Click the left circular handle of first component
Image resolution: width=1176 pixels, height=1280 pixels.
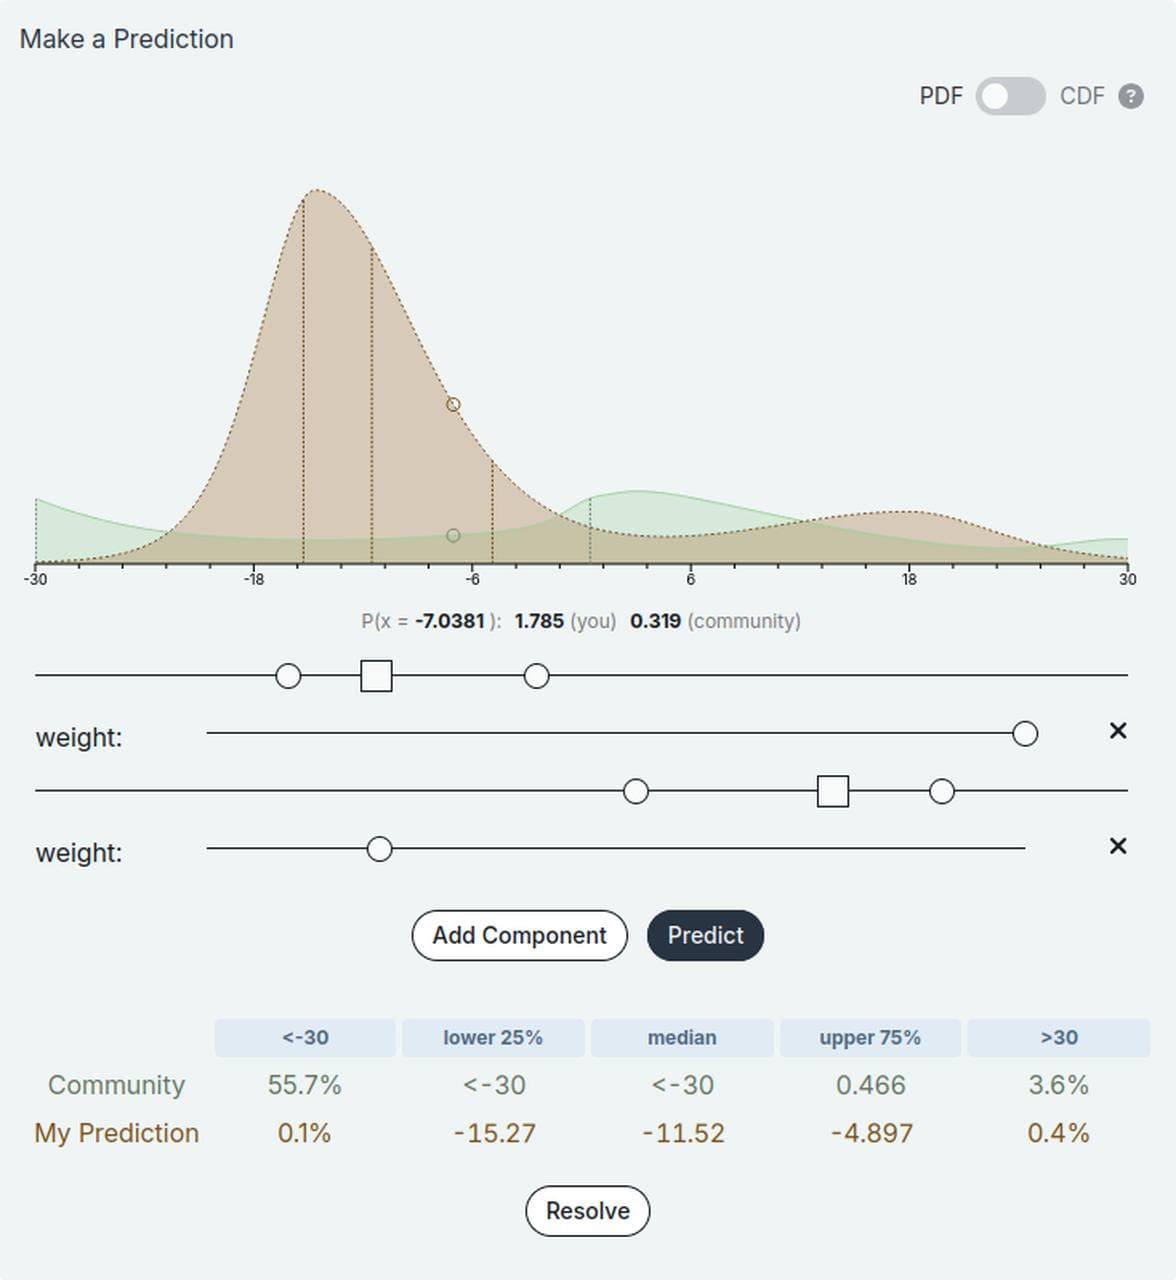288,676
